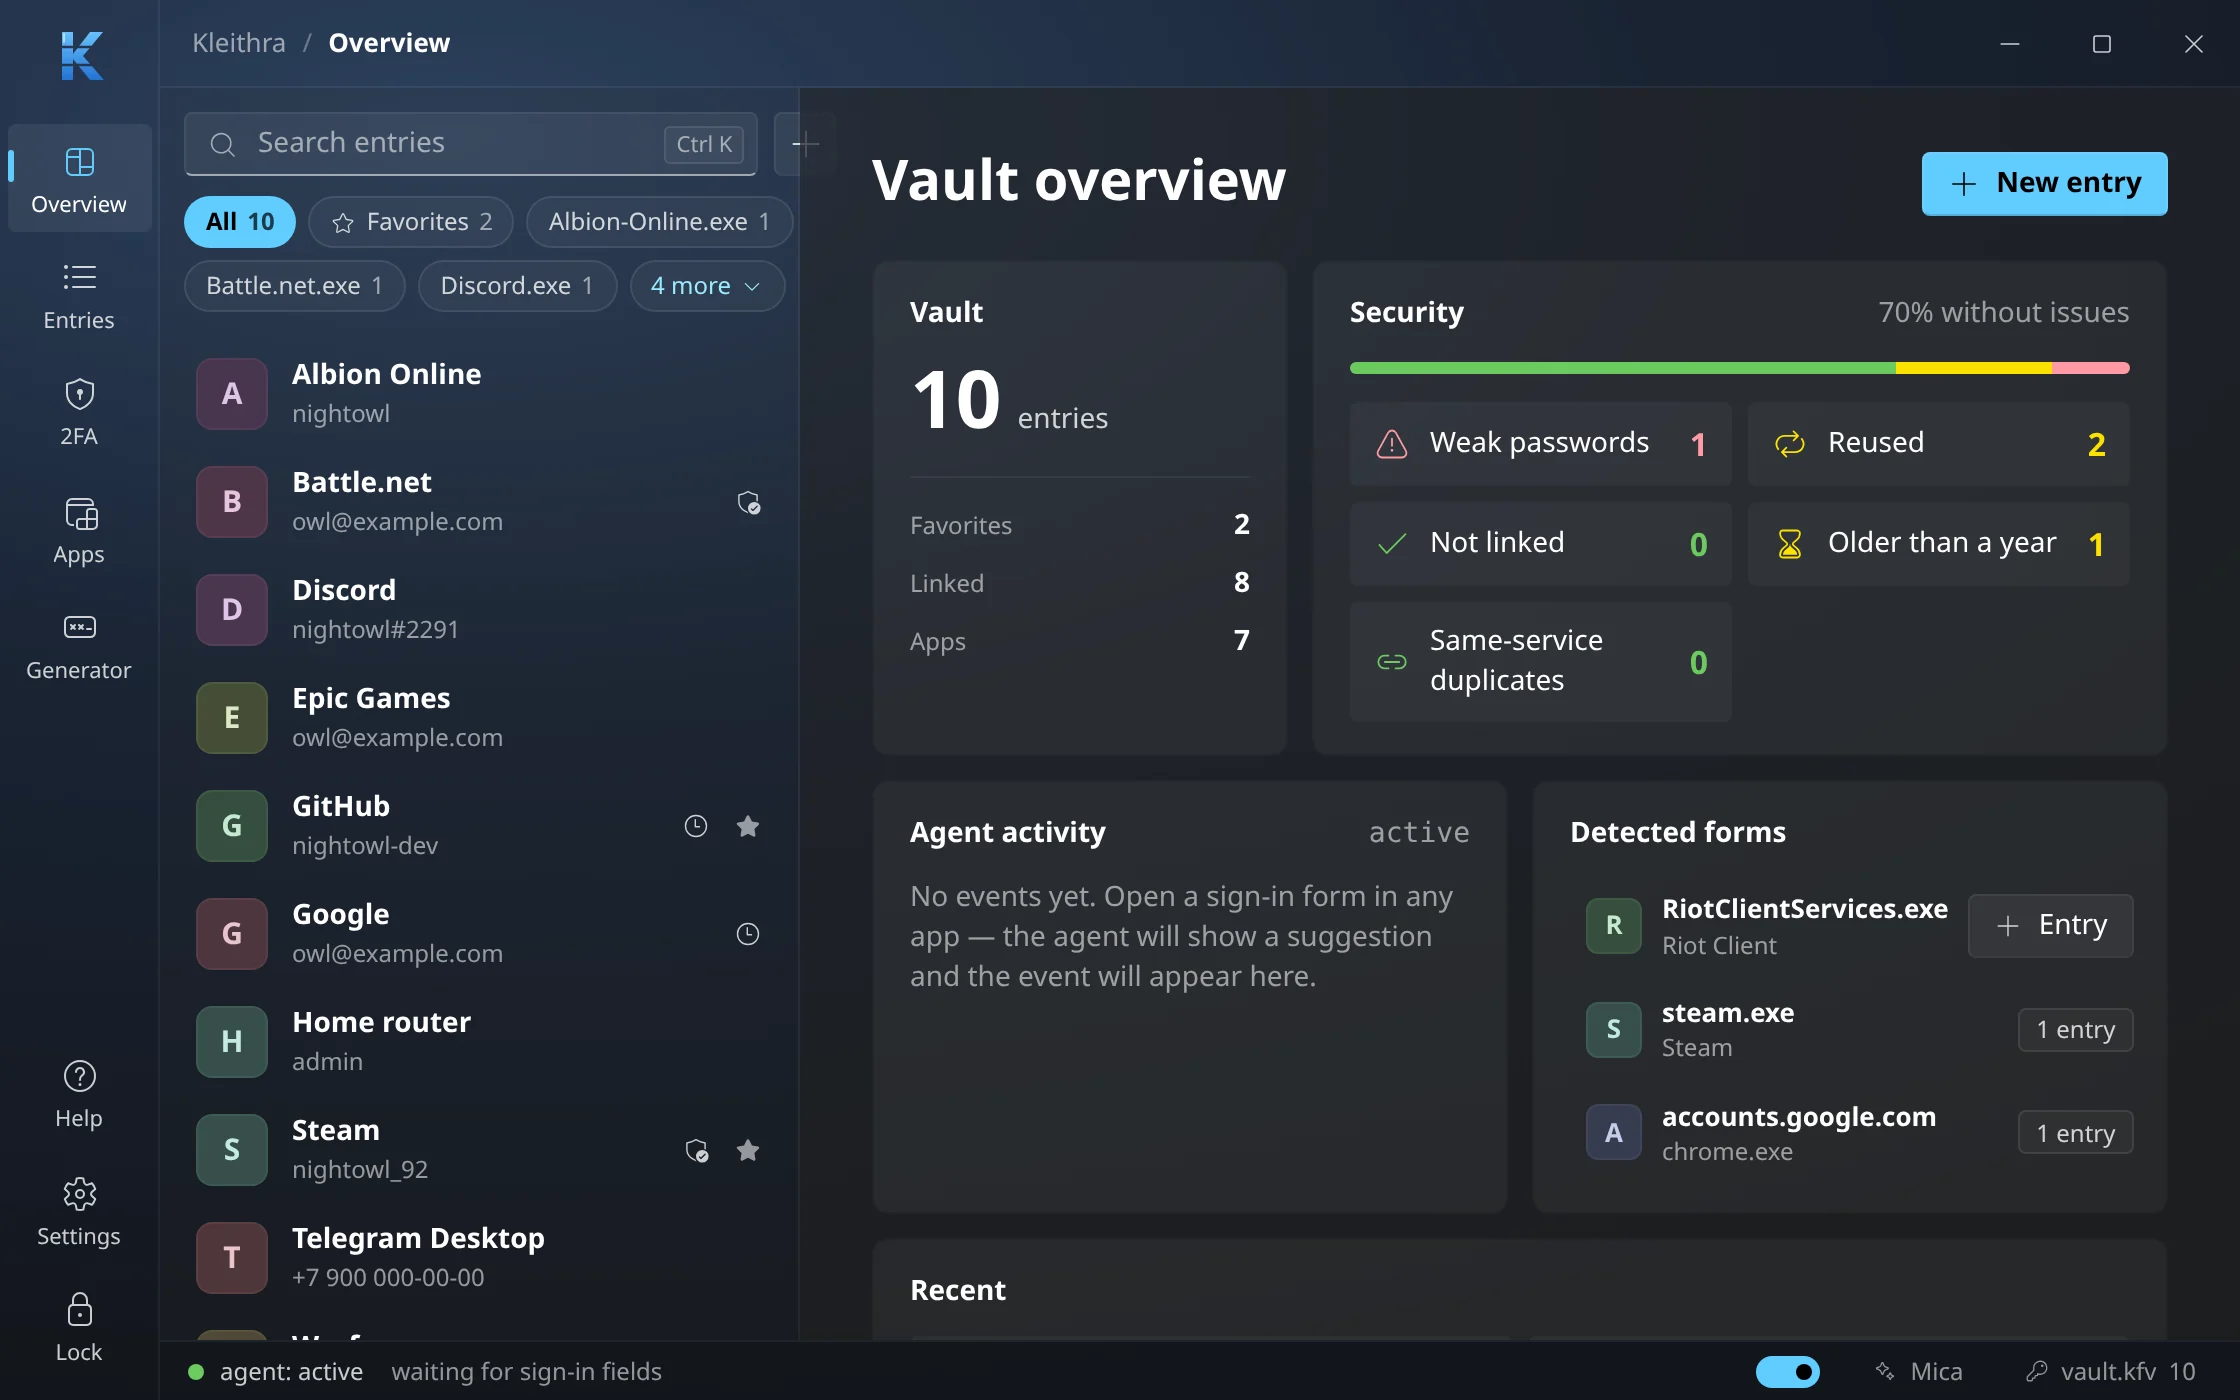Viewport: 2240px width, 1400px height.
Task: Open steam.exe 1 entry badge
Action: [x=2075, y=1030]
